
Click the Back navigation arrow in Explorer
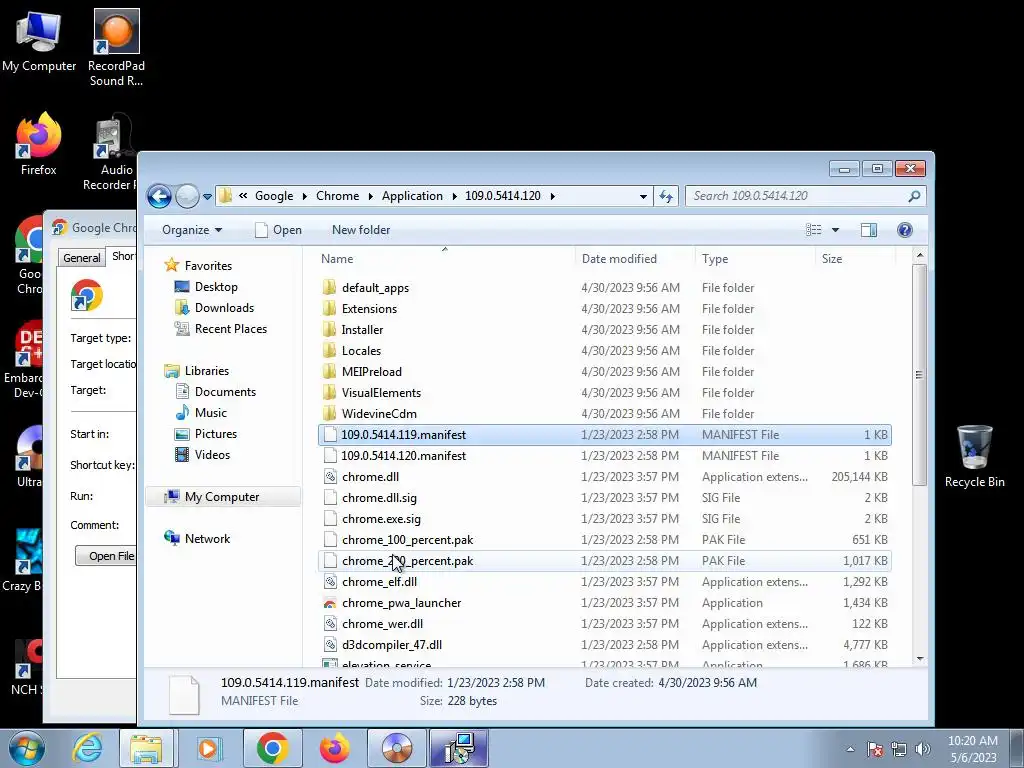coord(159,196)
